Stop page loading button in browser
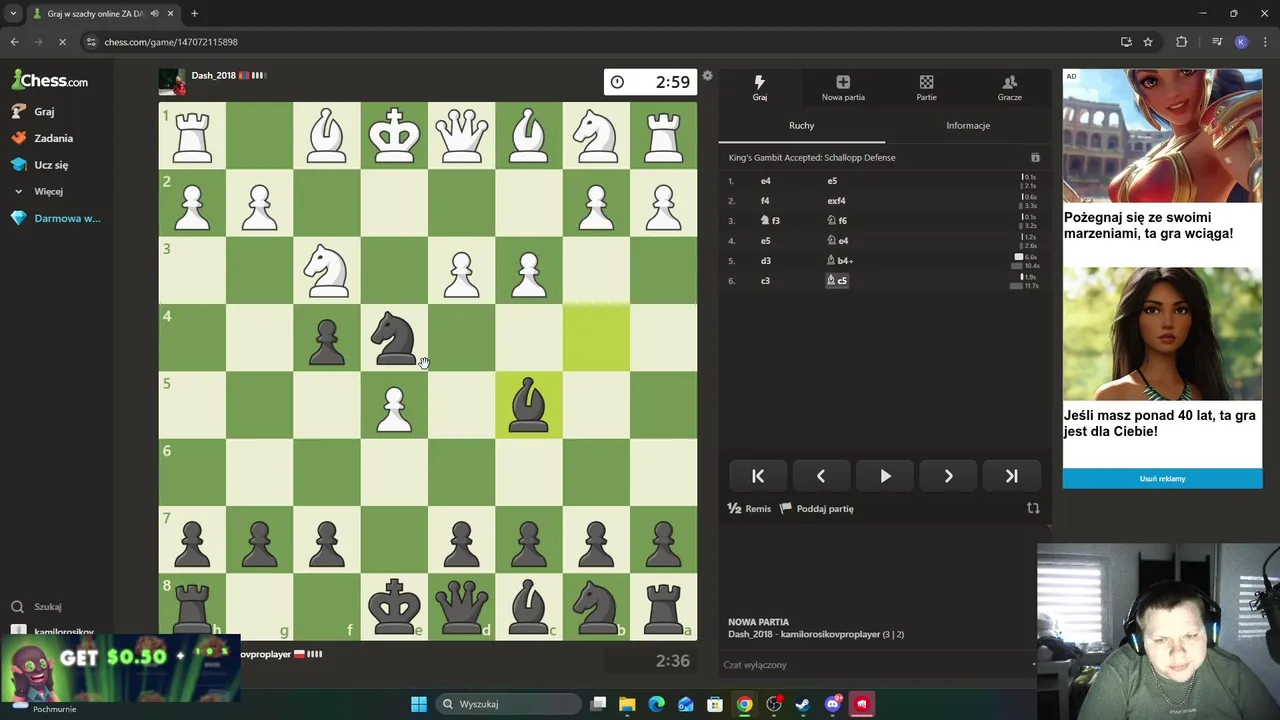 tap(62, 42)
